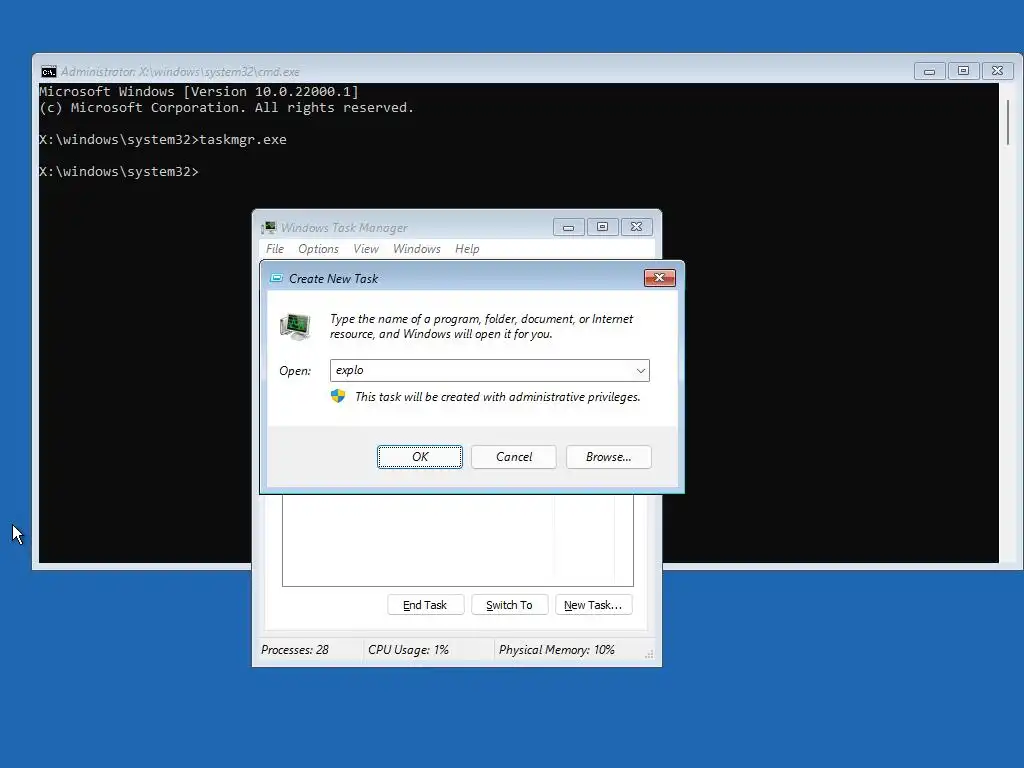Click the End Task button
Viewport: 1024px width, 768px height.
[425, 605]
